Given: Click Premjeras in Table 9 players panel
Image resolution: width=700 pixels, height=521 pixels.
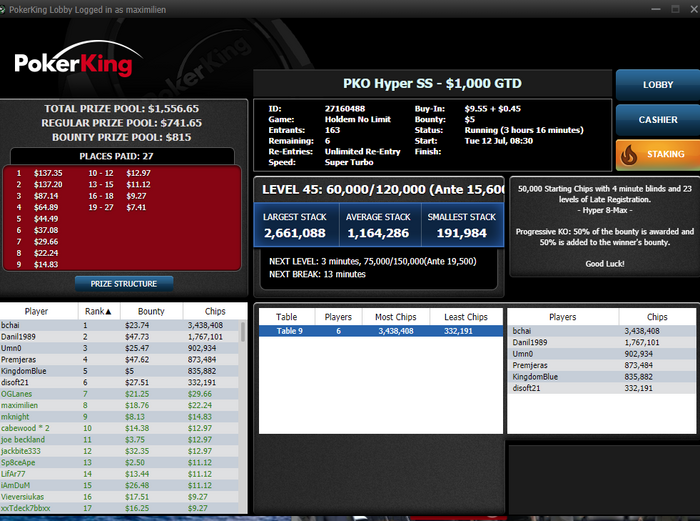Looking at the screenshot, I should [x=602, y=365].
